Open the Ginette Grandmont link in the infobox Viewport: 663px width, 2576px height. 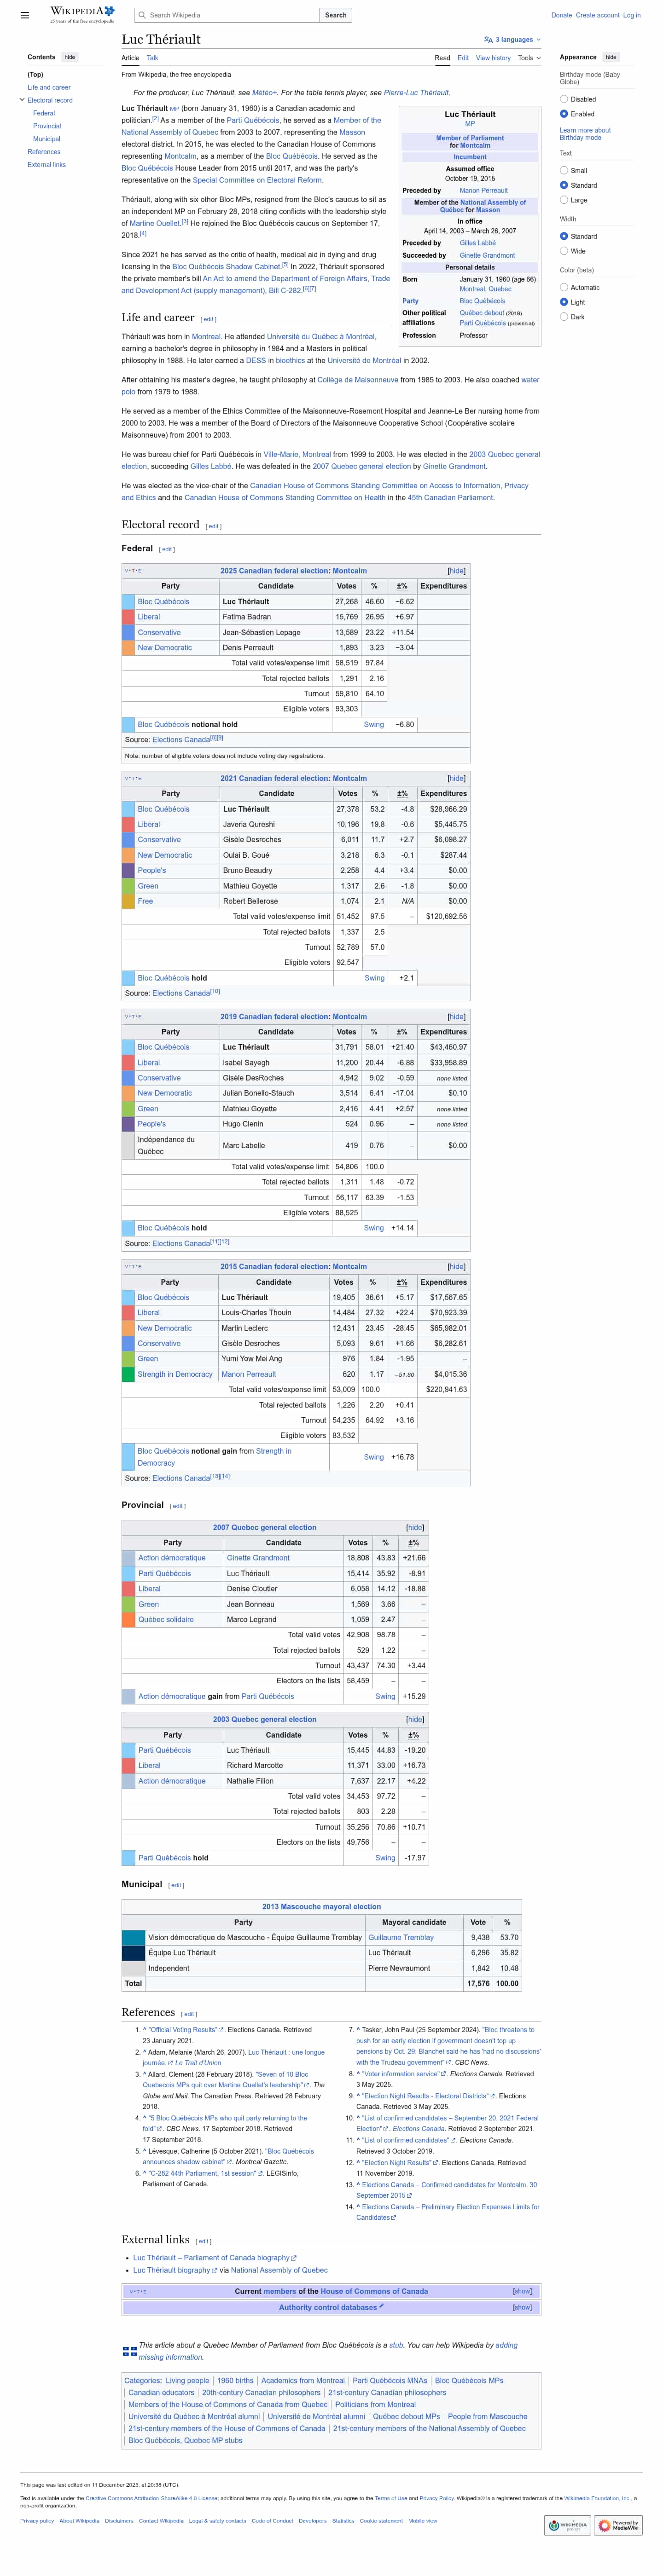coord(488,255)
